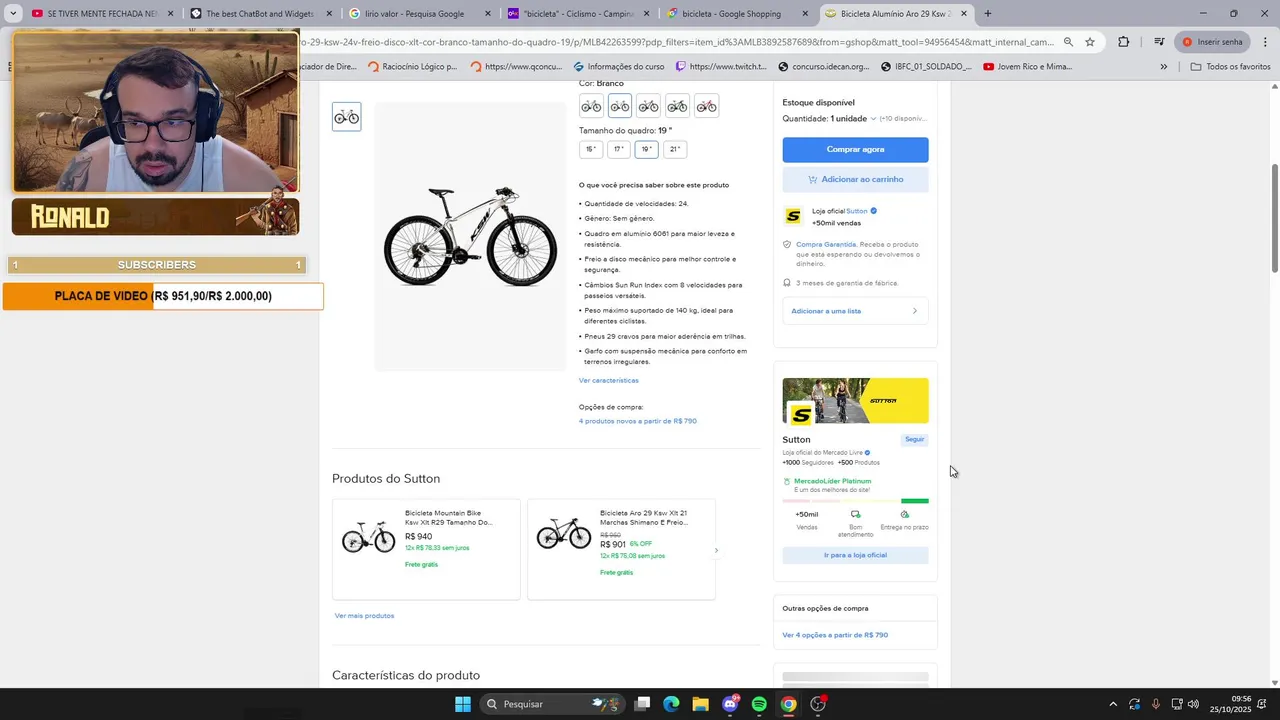The image size is (1280, 720).
Task: Open Ver características link
Action: 608,380
